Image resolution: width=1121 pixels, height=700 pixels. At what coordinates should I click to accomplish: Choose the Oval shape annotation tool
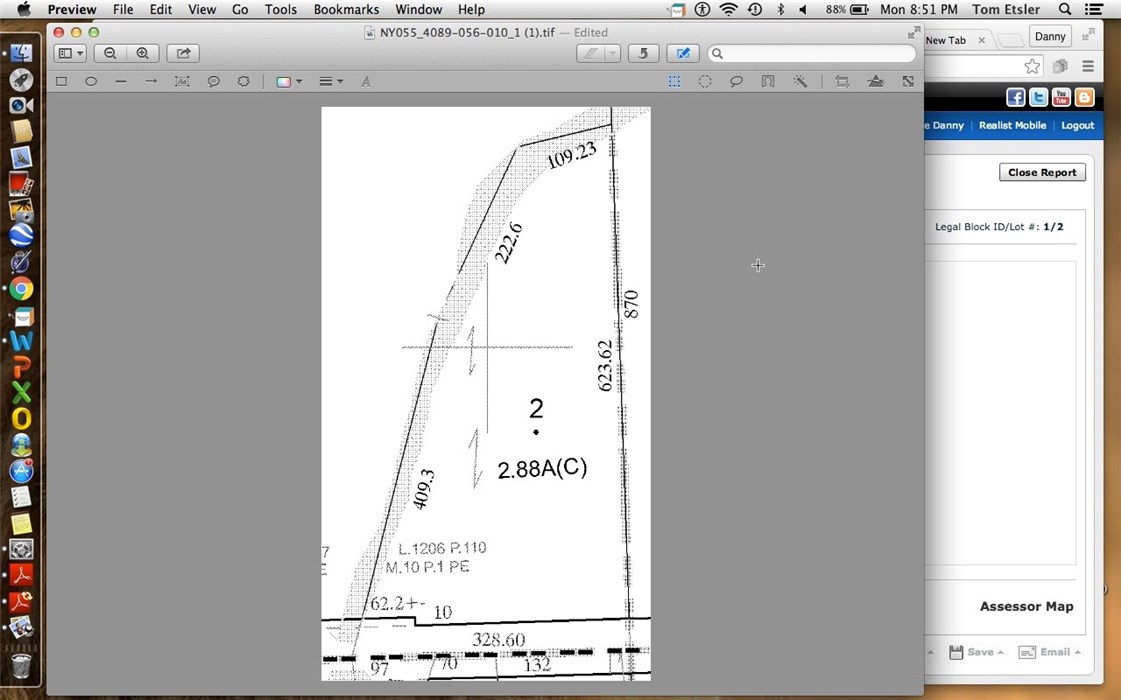(91, 81)
